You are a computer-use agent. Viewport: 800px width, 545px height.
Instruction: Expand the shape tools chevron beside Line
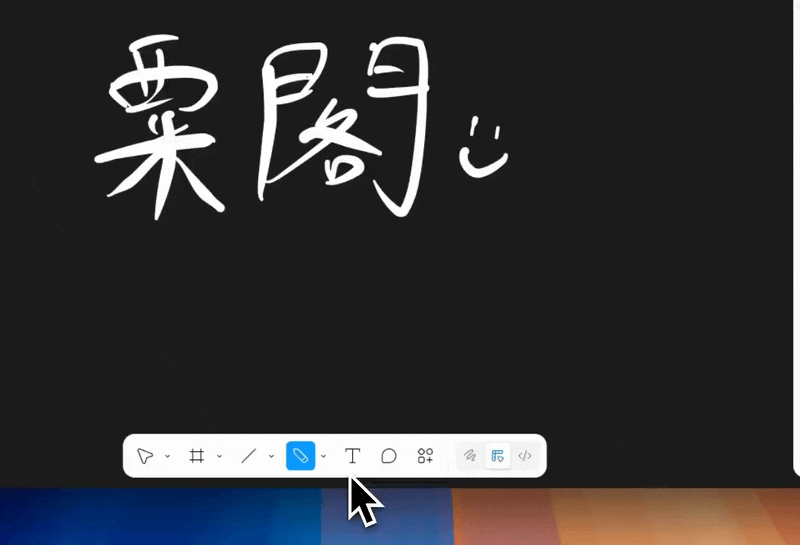(x=272, y=457)
